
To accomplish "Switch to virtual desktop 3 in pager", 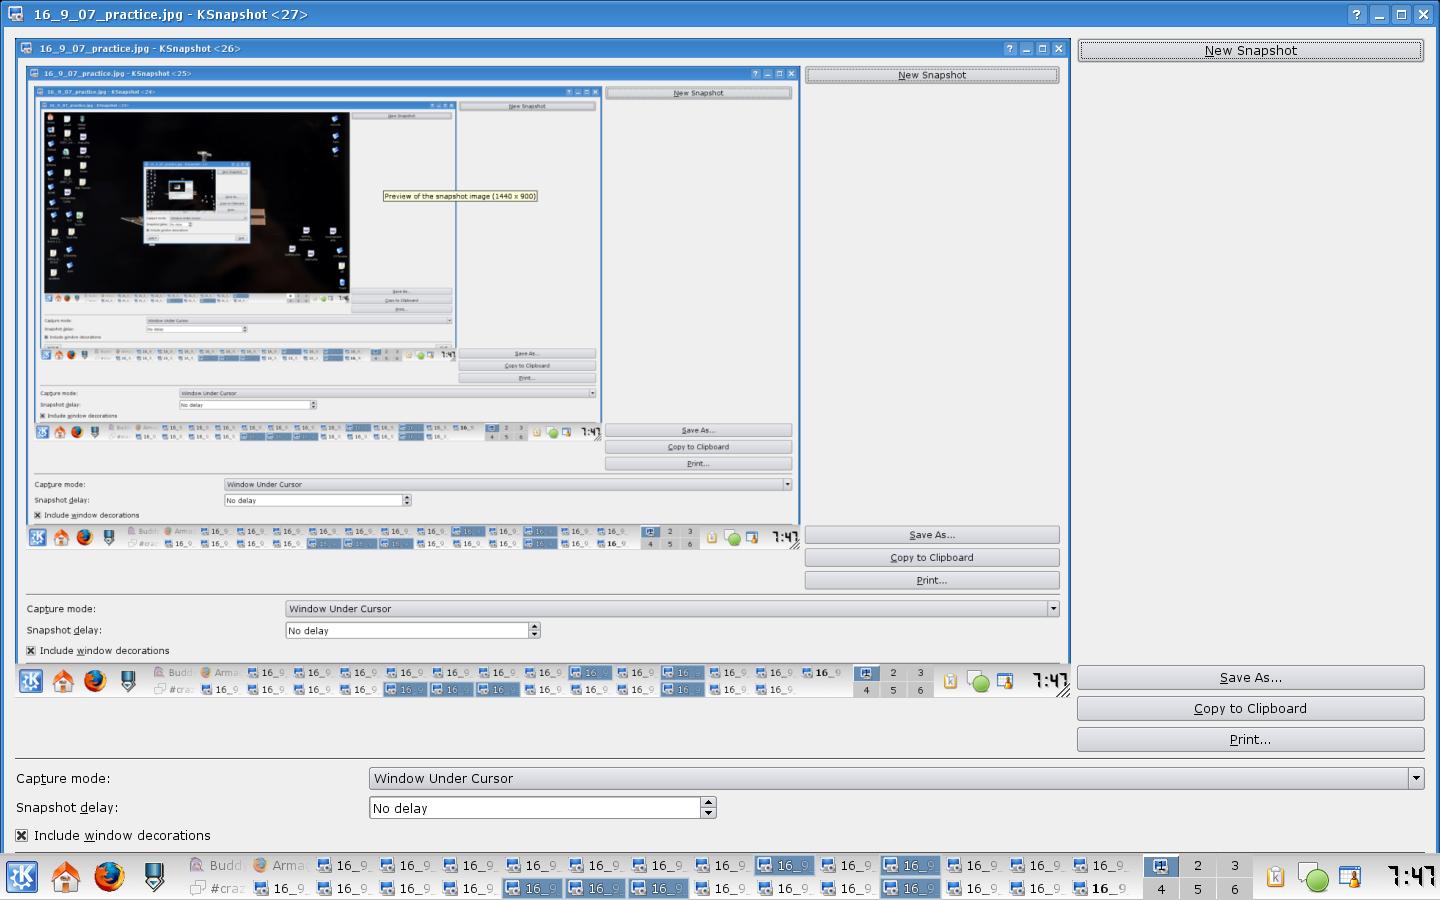I will click(1234, 866).
